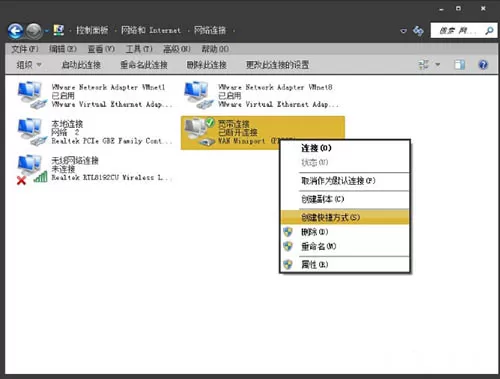Select the 本地连接 adapter icon

click(x=31, y=131)
